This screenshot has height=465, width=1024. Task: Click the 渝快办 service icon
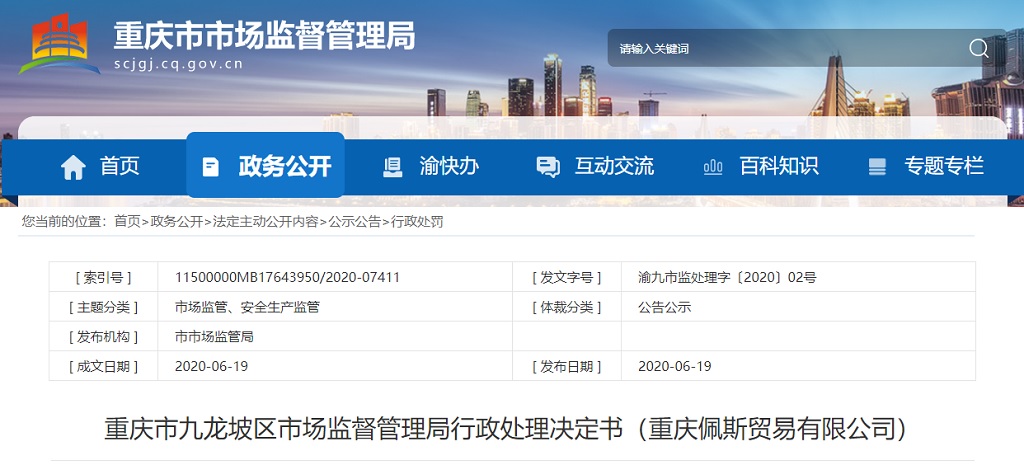(393, 167)
